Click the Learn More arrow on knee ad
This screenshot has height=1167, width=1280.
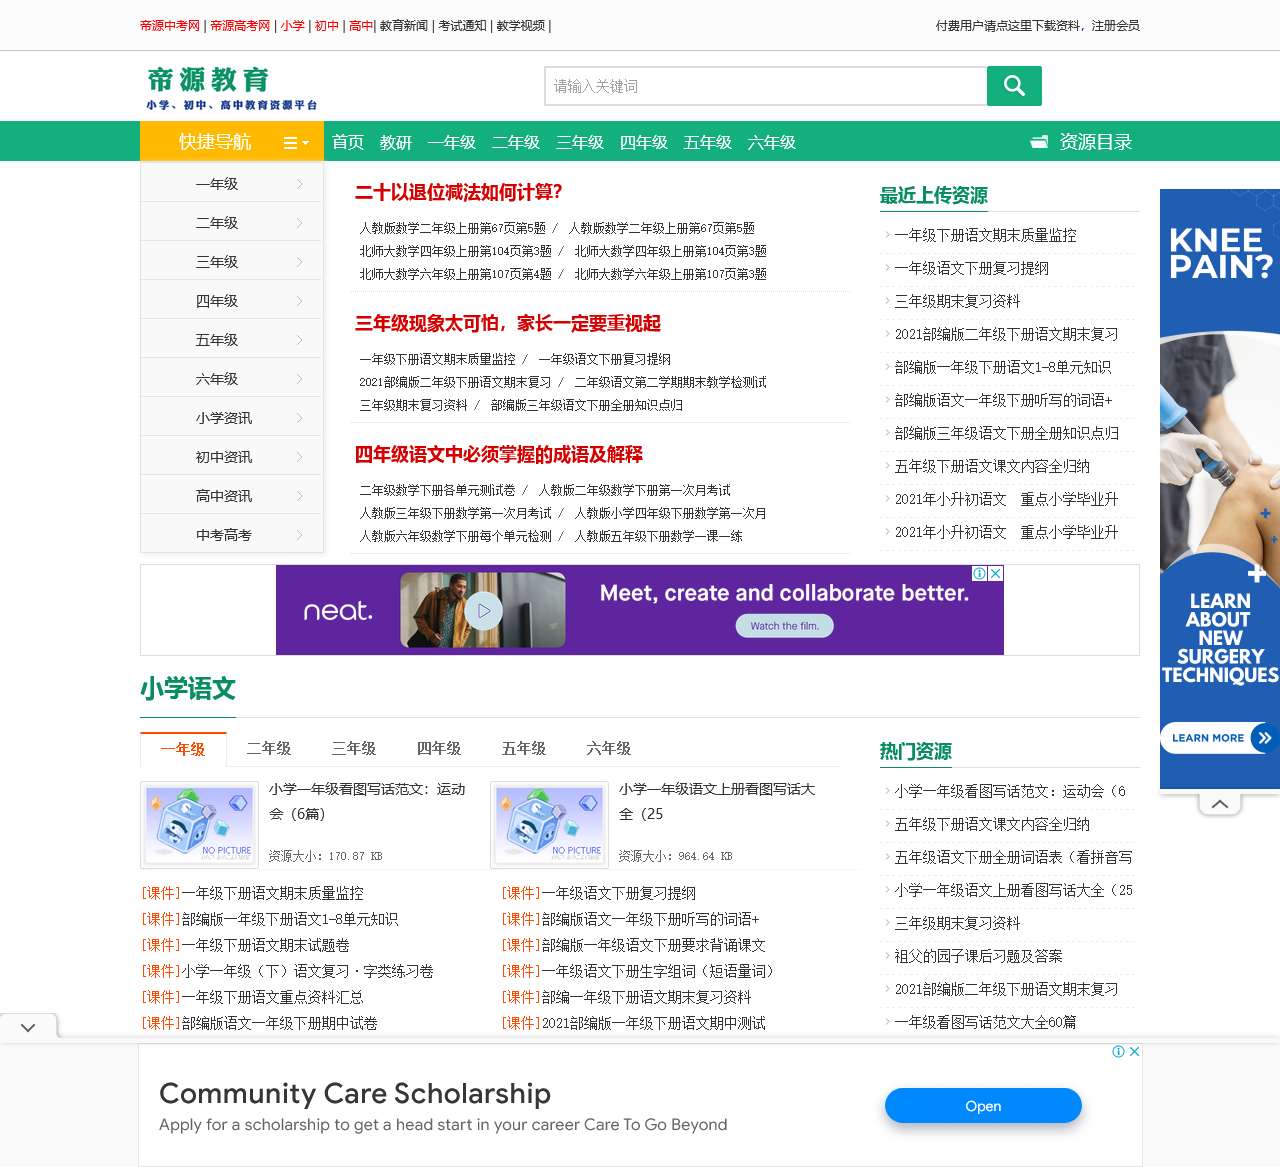pyautogui.click(x=1264, y=738)
